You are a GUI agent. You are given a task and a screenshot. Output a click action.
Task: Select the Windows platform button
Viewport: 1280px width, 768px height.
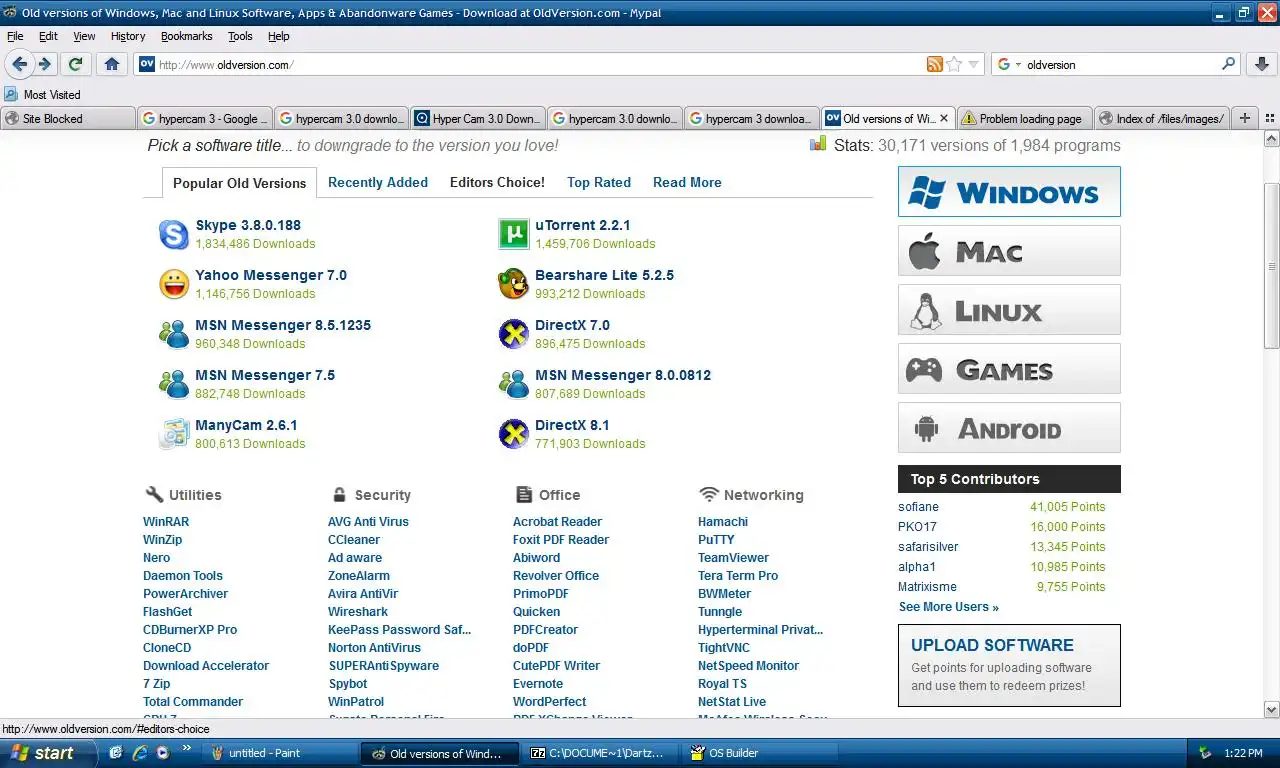point(1009,191)
